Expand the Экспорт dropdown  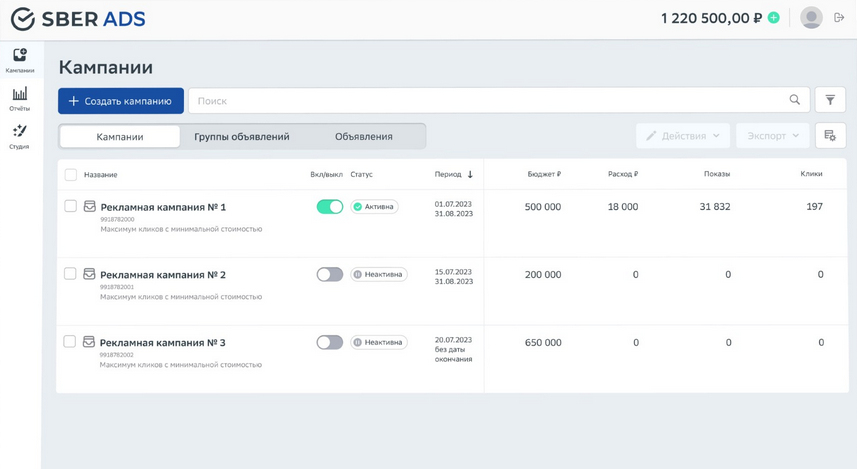[x=772, y=136]
